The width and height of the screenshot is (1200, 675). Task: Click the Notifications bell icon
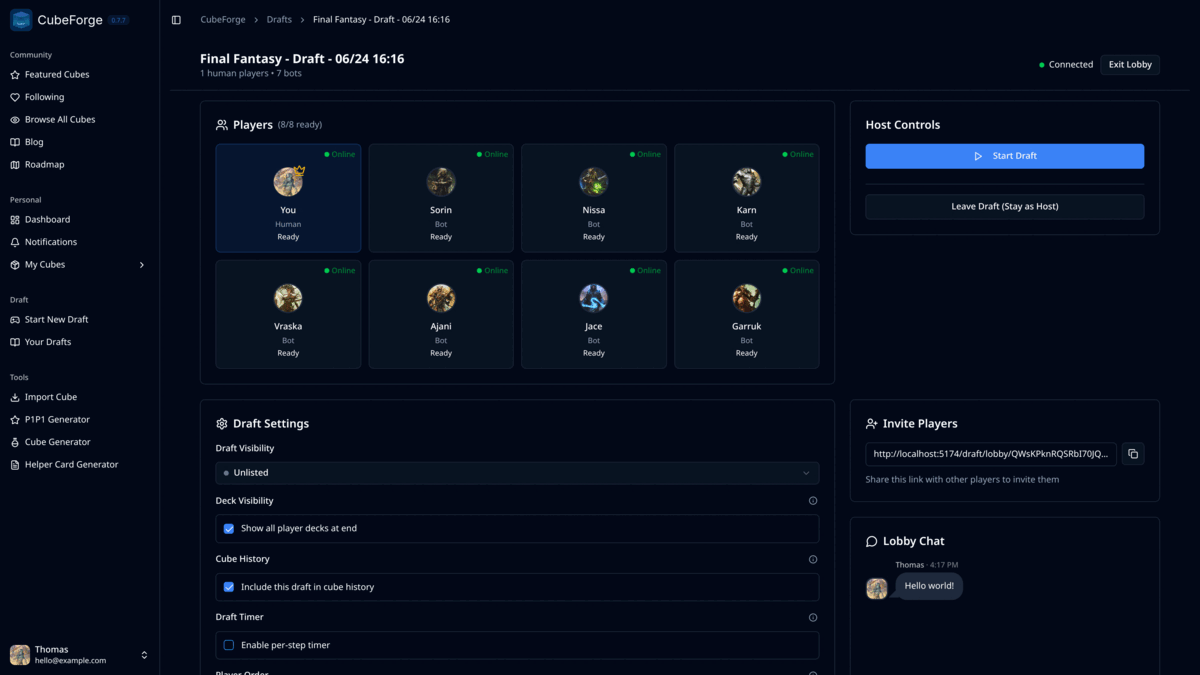tap(15, 242)
